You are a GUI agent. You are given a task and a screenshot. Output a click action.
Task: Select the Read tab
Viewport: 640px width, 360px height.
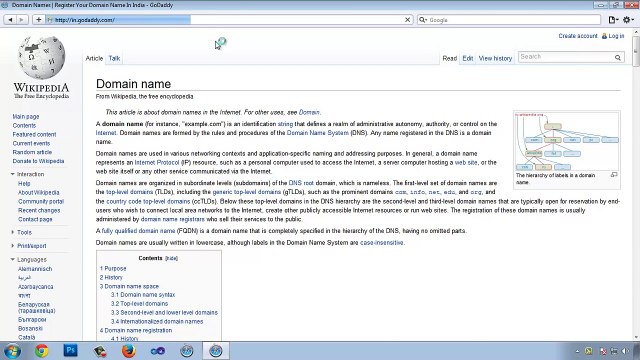click(x=450, y=58)
